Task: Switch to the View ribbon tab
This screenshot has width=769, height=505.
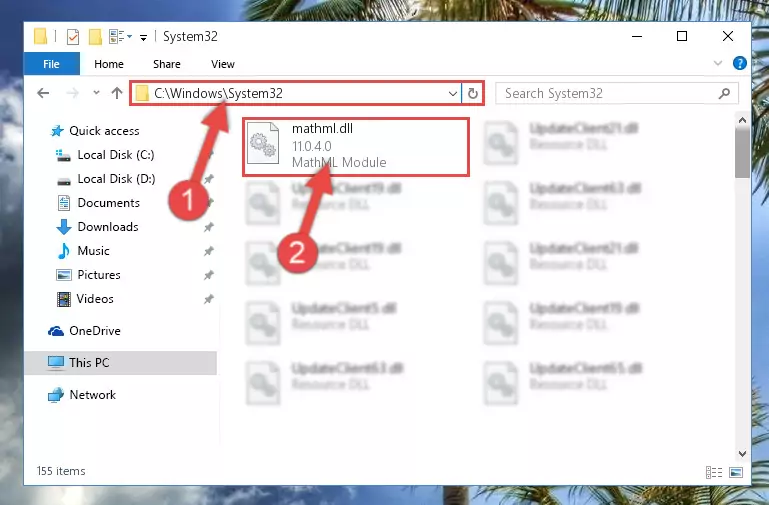Action: (x=223, y=64)
